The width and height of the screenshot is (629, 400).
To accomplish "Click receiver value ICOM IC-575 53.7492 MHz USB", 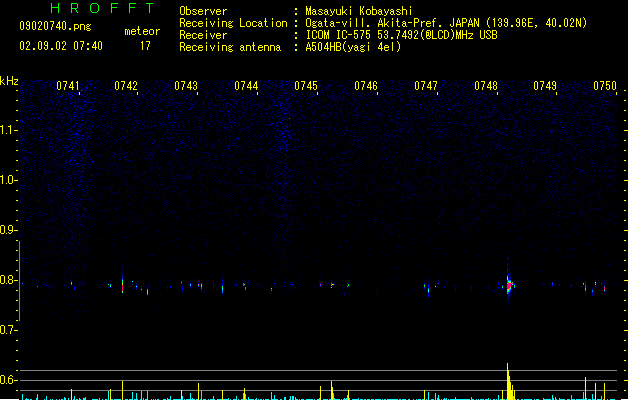I will point(402,35).
